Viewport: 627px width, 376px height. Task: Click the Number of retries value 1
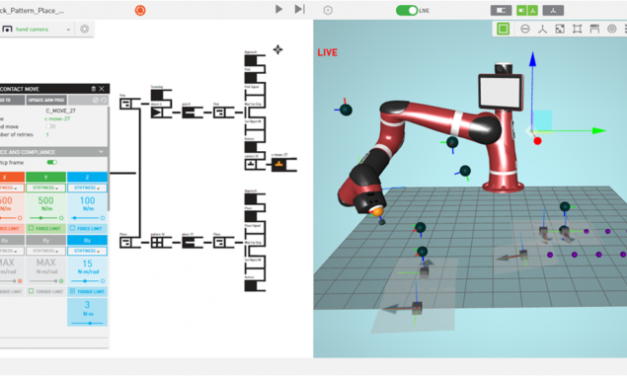click(47, 134)
